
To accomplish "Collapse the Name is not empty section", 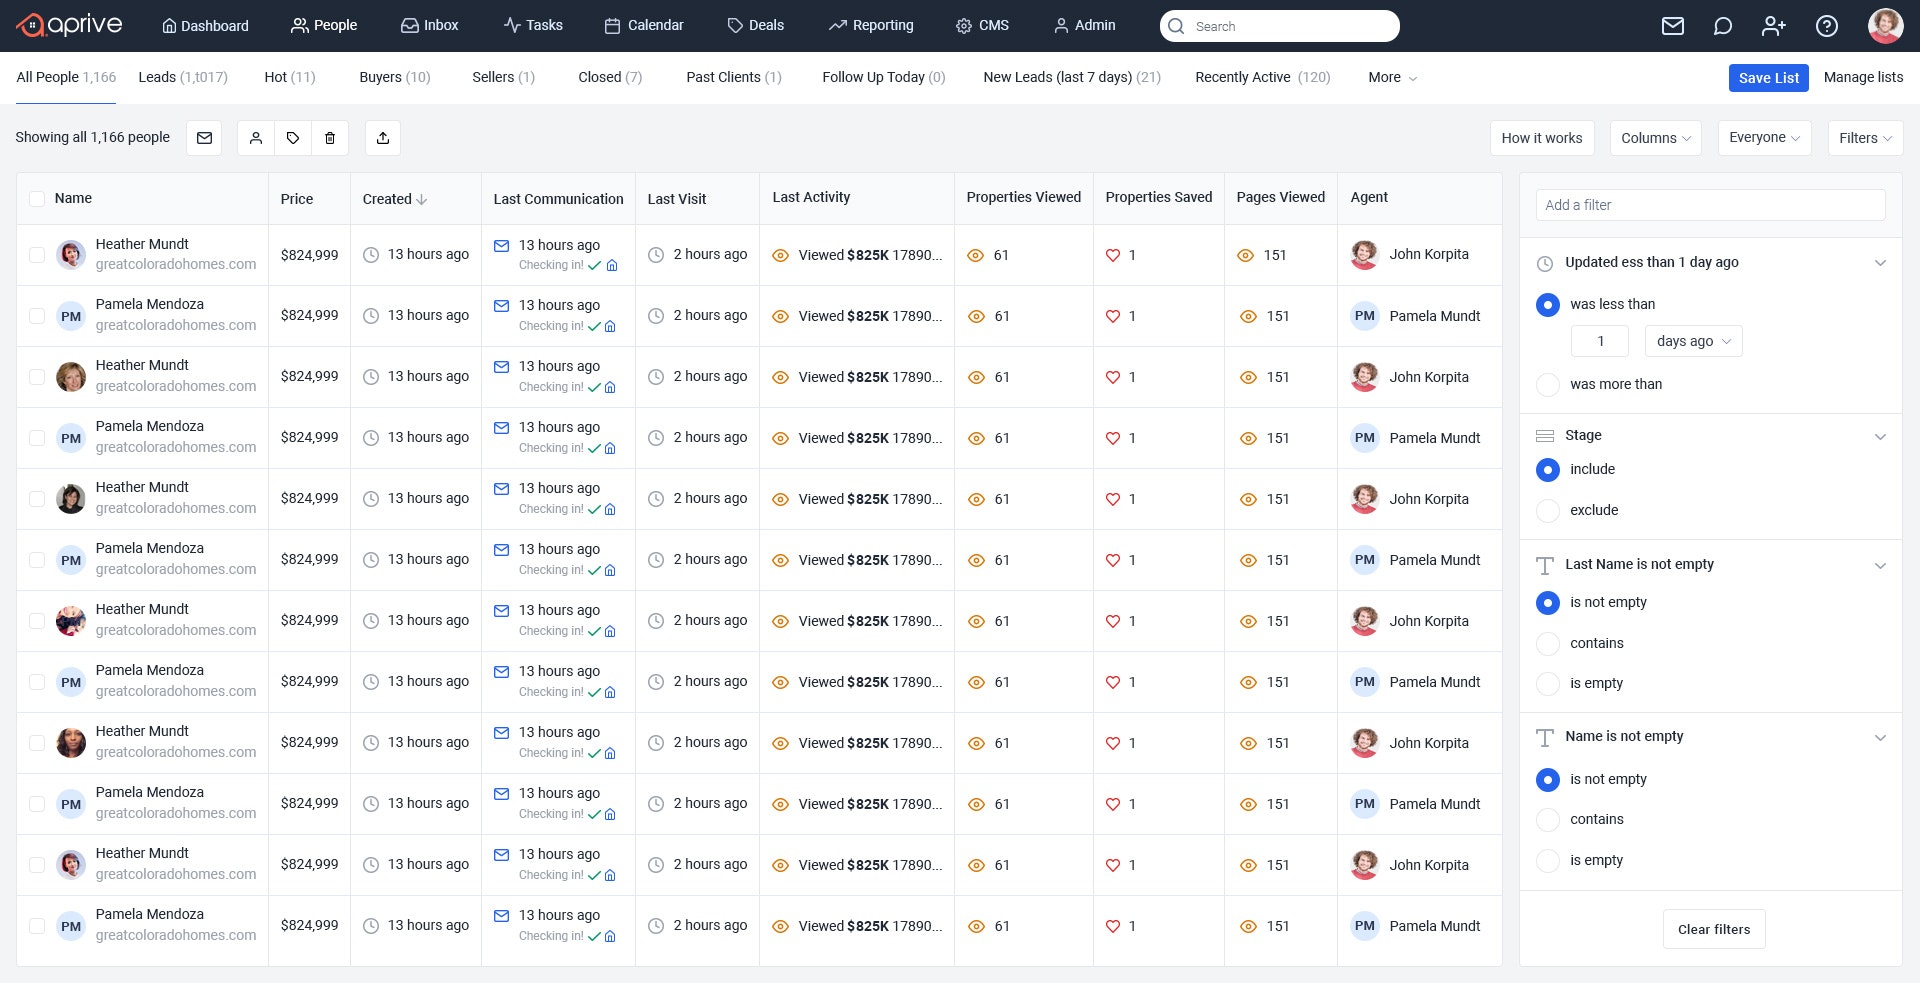I will pyautogui.click(x=1880, y=738).
